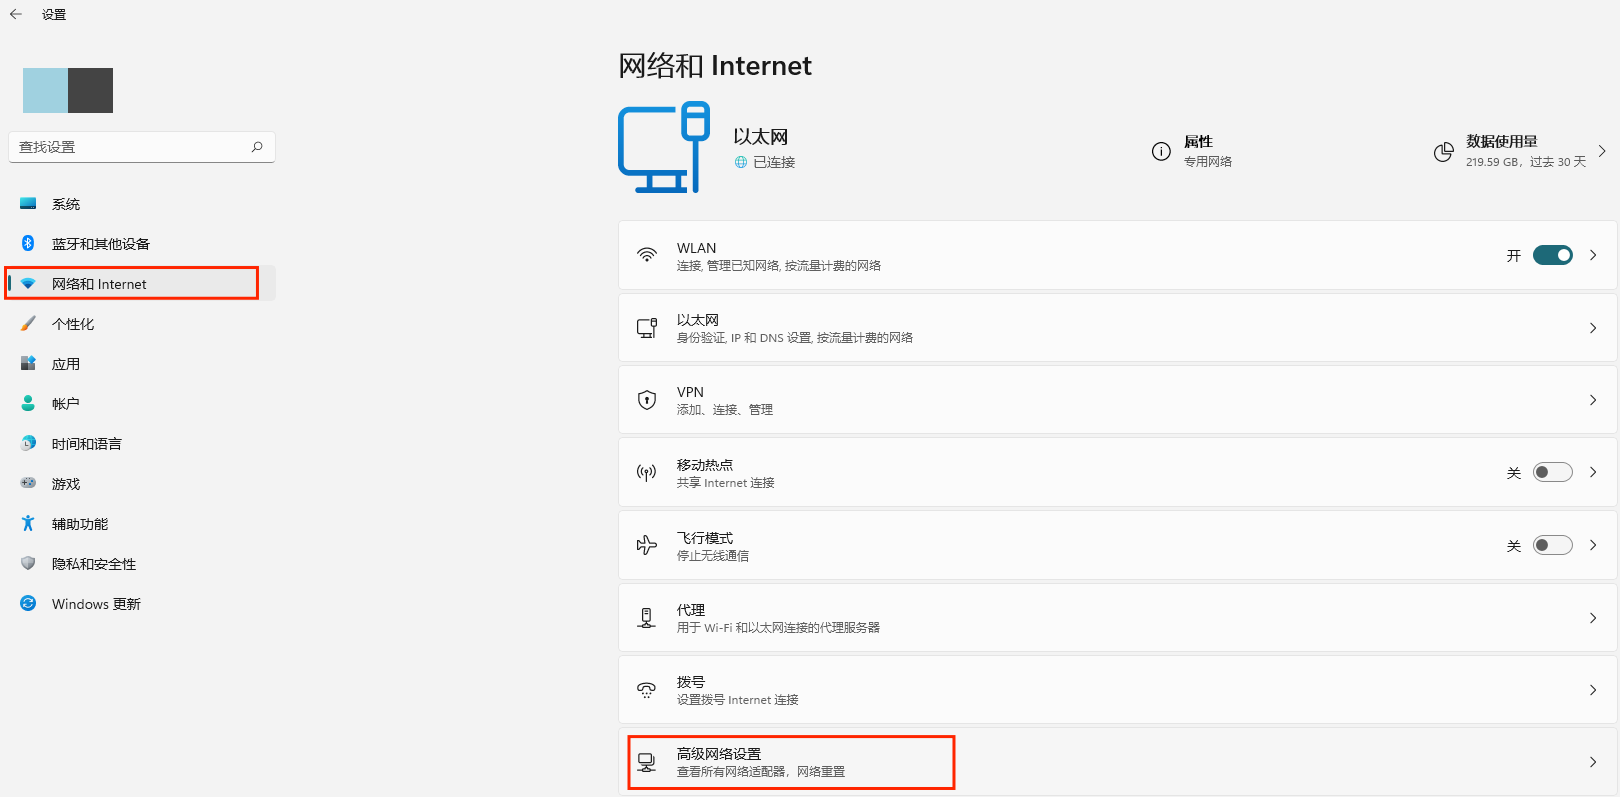Open 拨号 Internet connection settings

pyautogui.click(x=1117, y=690)
